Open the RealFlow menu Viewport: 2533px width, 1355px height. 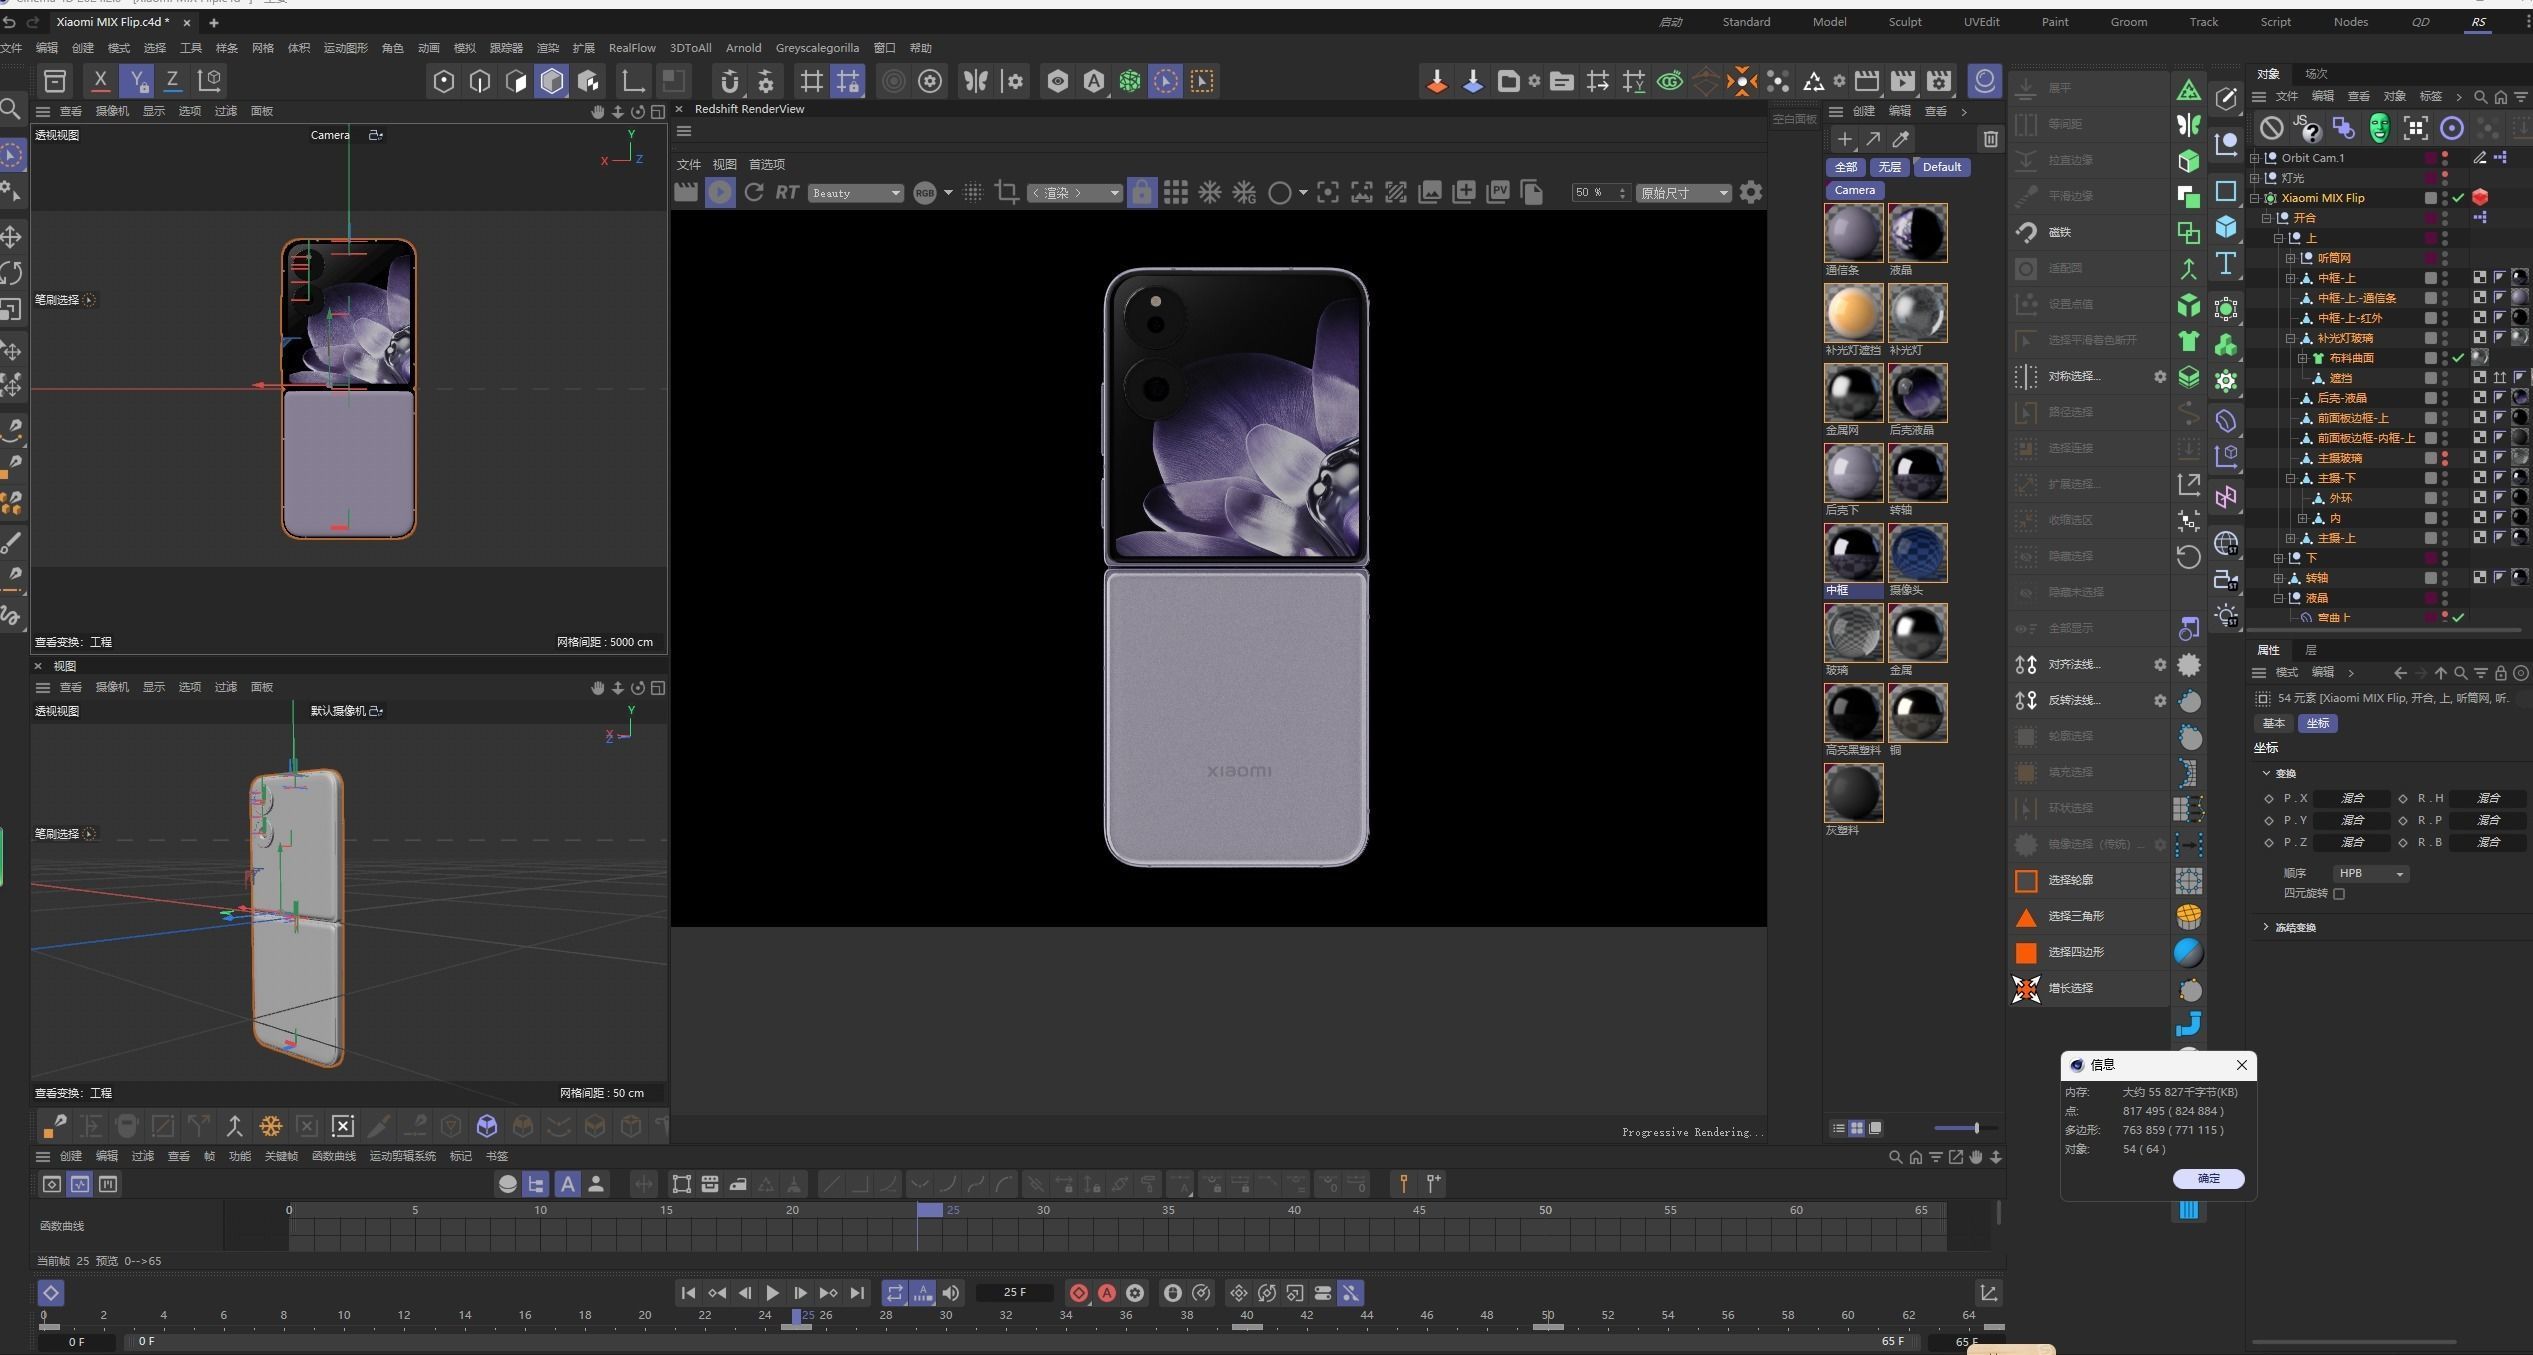tap(632, 48)
